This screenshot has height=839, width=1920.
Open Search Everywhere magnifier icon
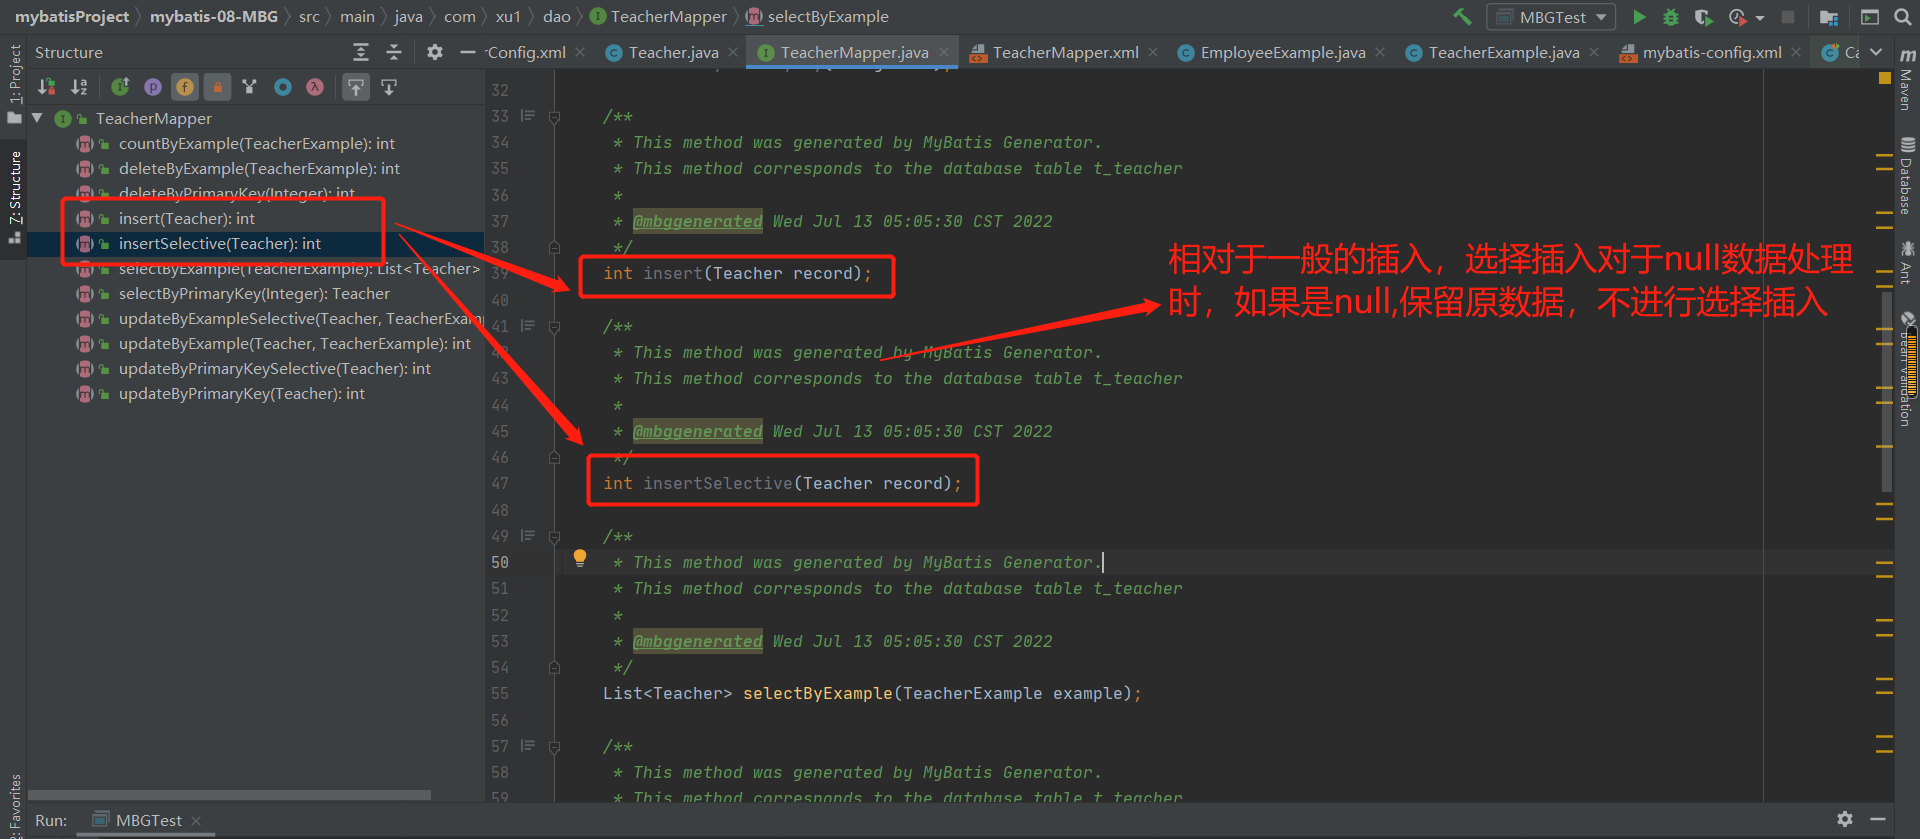point(1902,17)
